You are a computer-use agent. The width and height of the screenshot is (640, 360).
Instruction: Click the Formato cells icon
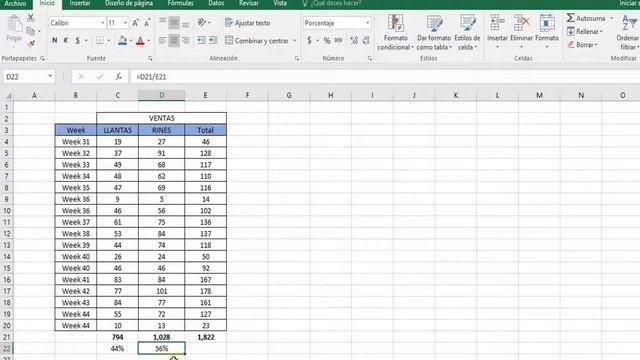(547, 23)
